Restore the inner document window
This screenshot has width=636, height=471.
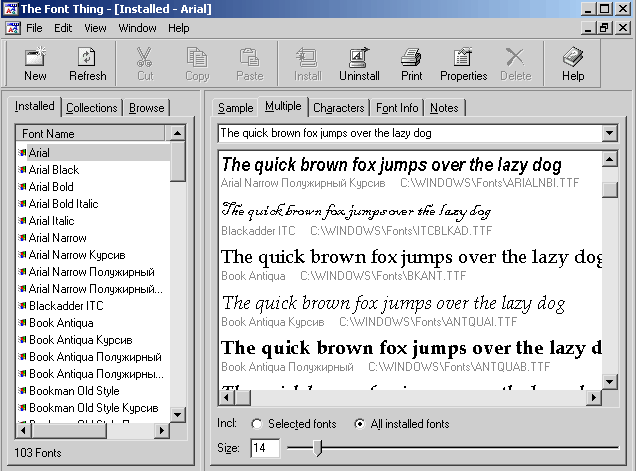pyautogui.click(x=604, y=28)
